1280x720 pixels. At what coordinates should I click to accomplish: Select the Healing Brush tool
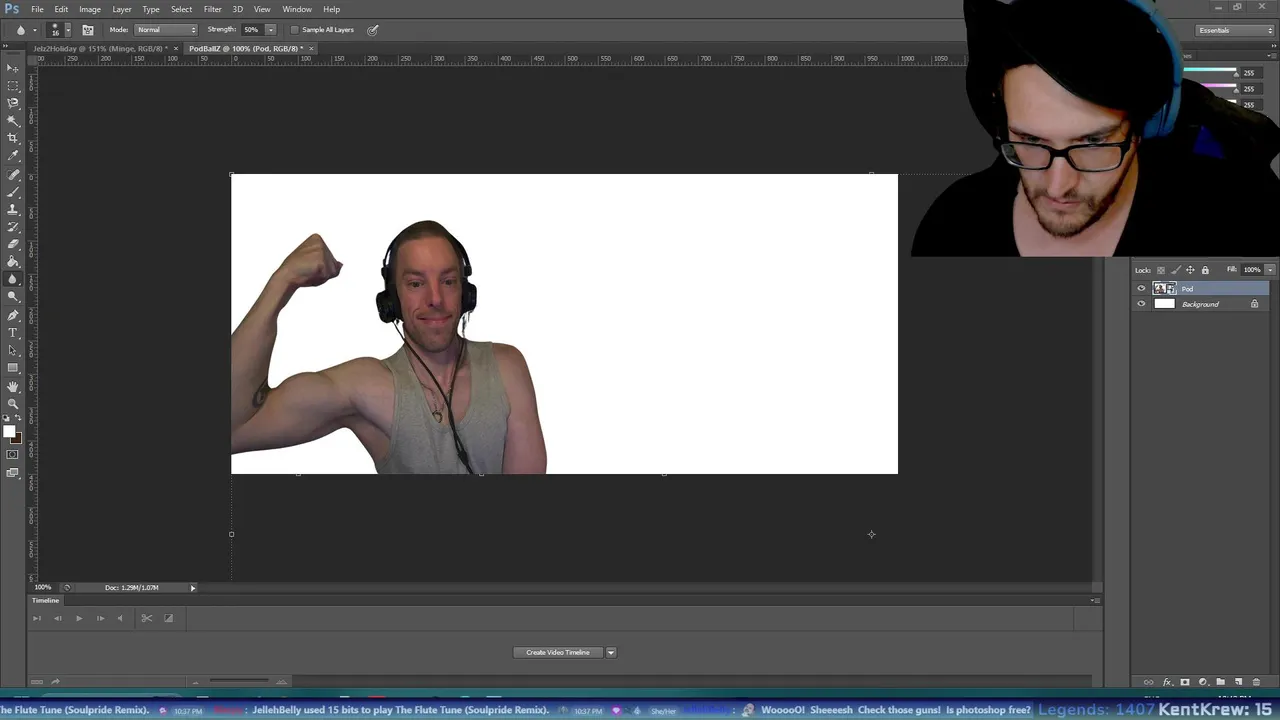pyautogui.click(x=13, y=174)
